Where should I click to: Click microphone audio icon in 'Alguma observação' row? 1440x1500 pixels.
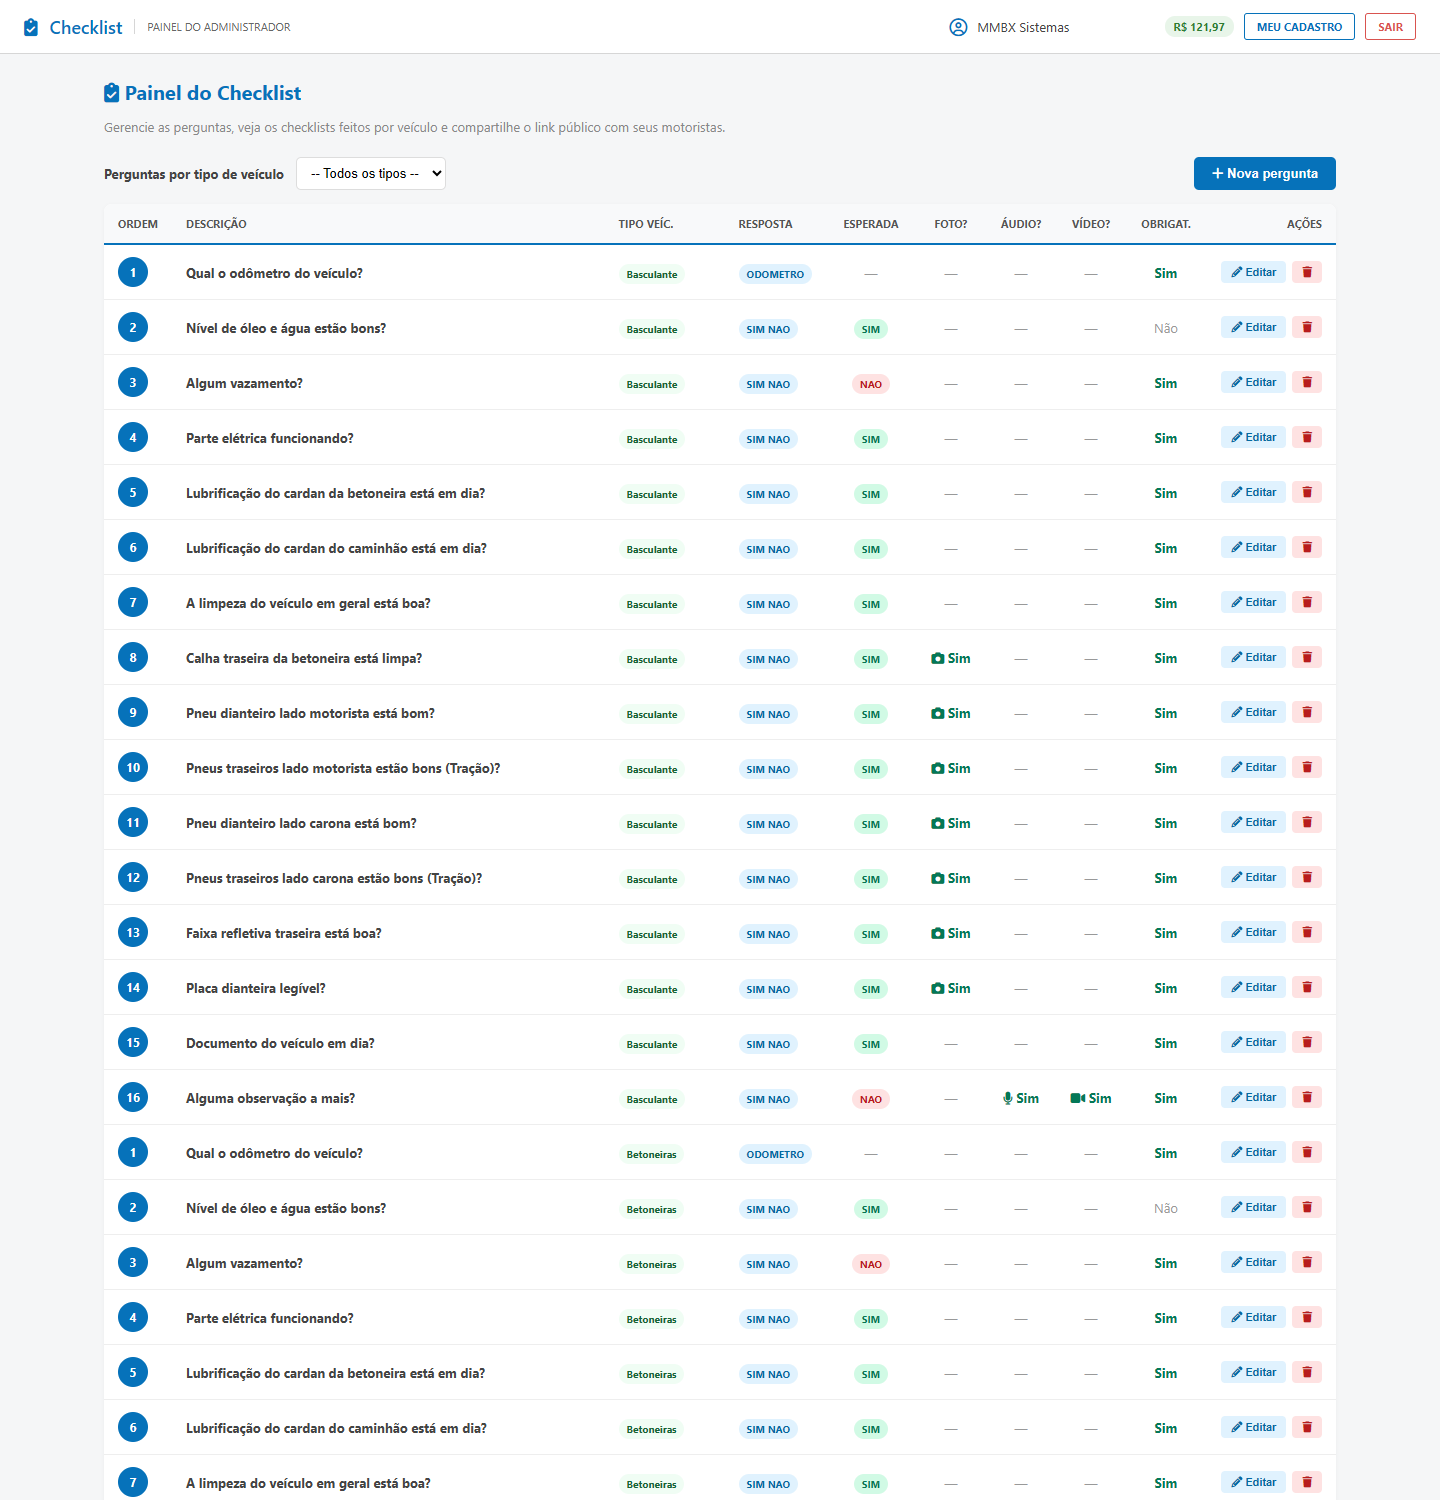pyautogui.click(x=1008, y=1098)
